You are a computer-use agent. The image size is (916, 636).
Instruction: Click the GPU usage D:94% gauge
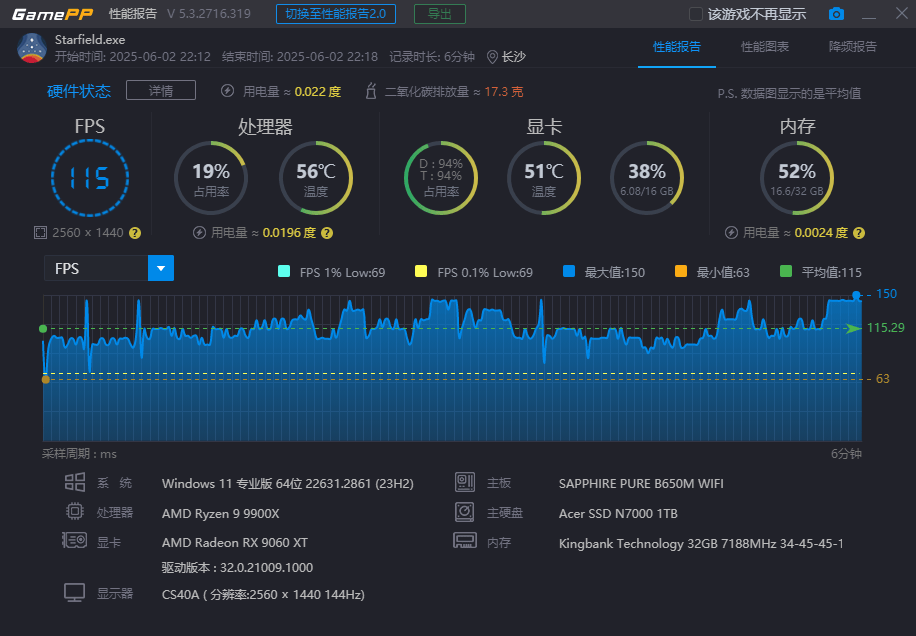pos(441,178)
